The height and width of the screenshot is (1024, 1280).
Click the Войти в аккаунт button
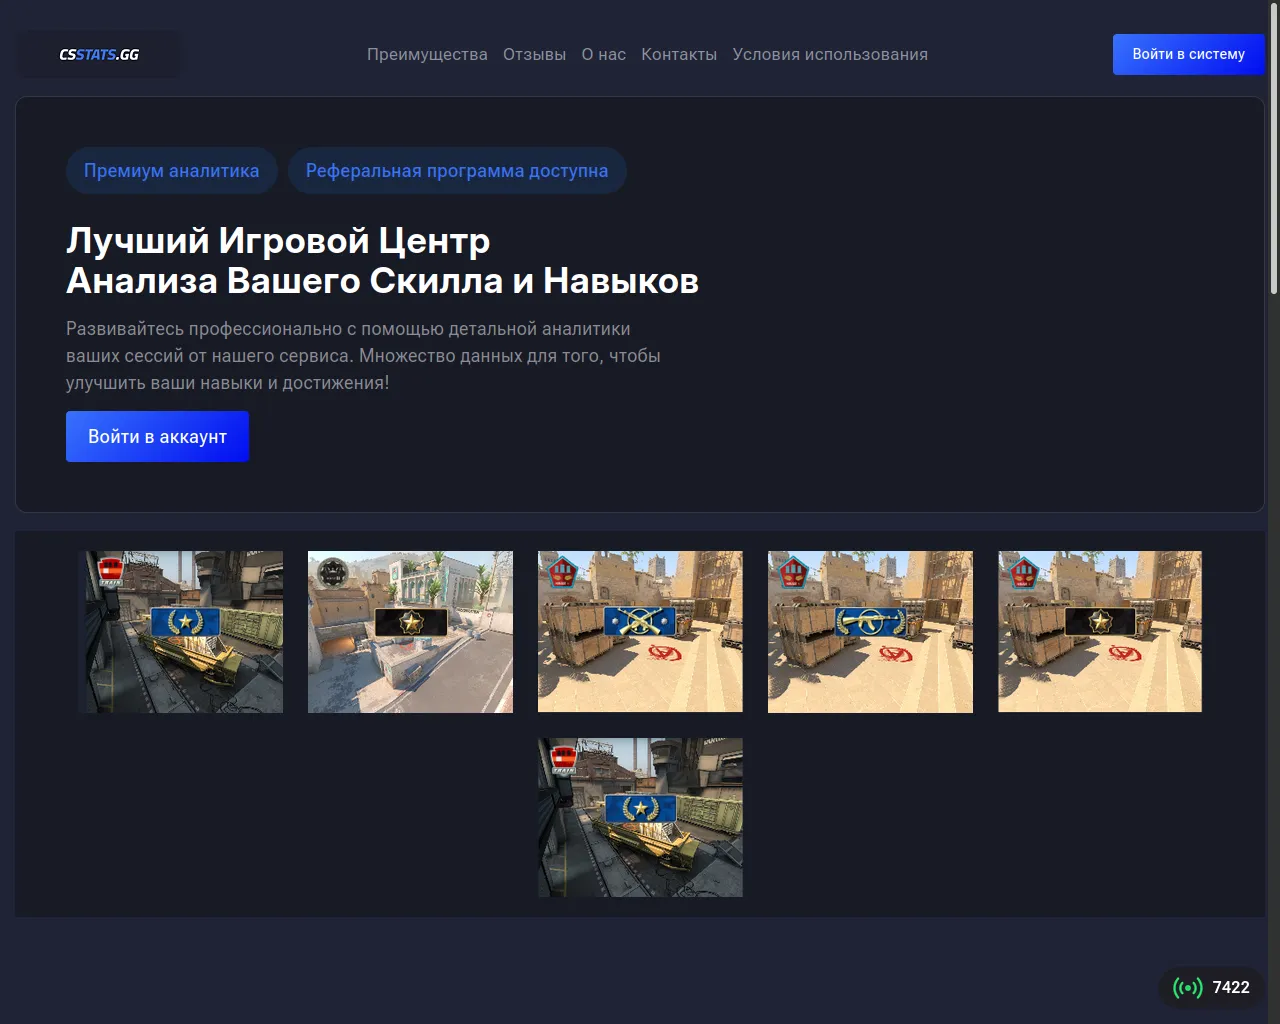(157, 437)
